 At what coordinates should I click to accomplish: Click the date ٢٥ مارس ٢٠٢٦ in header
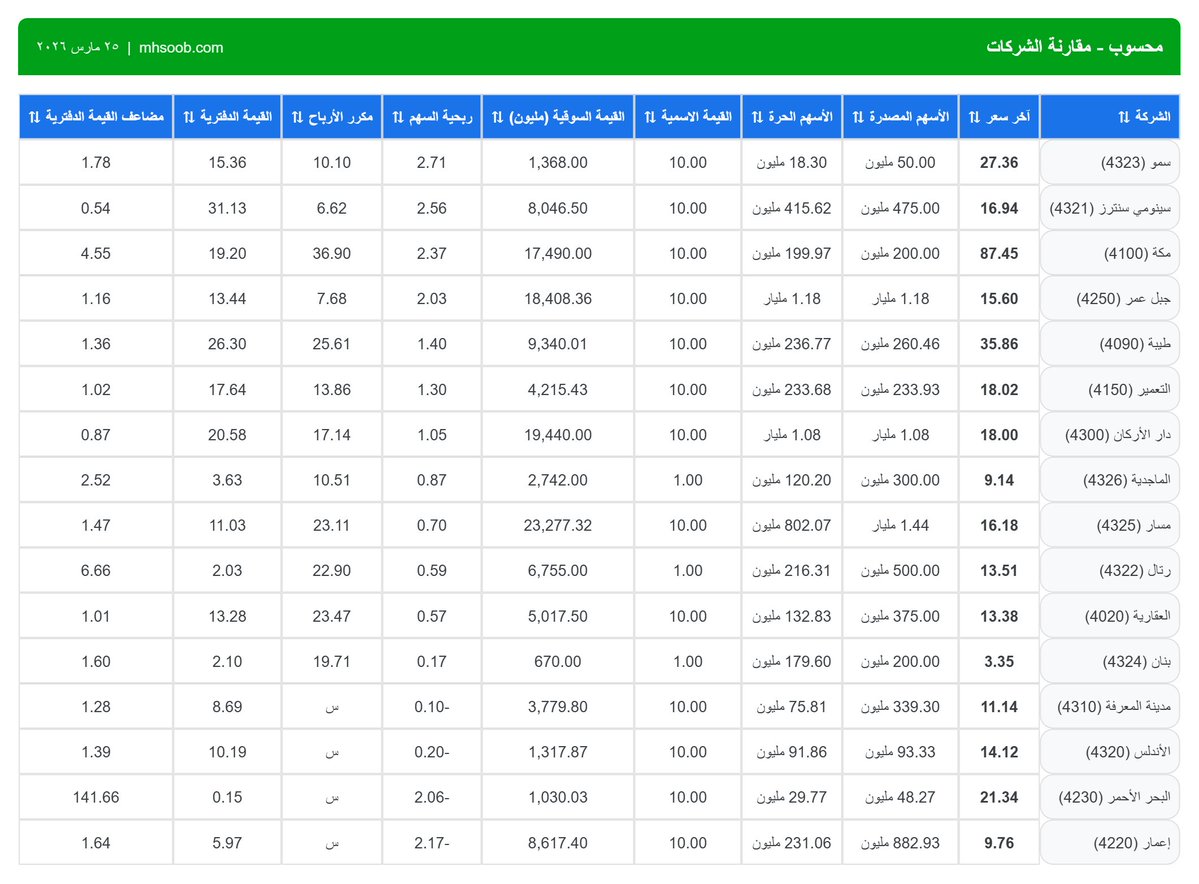(78, 47)
